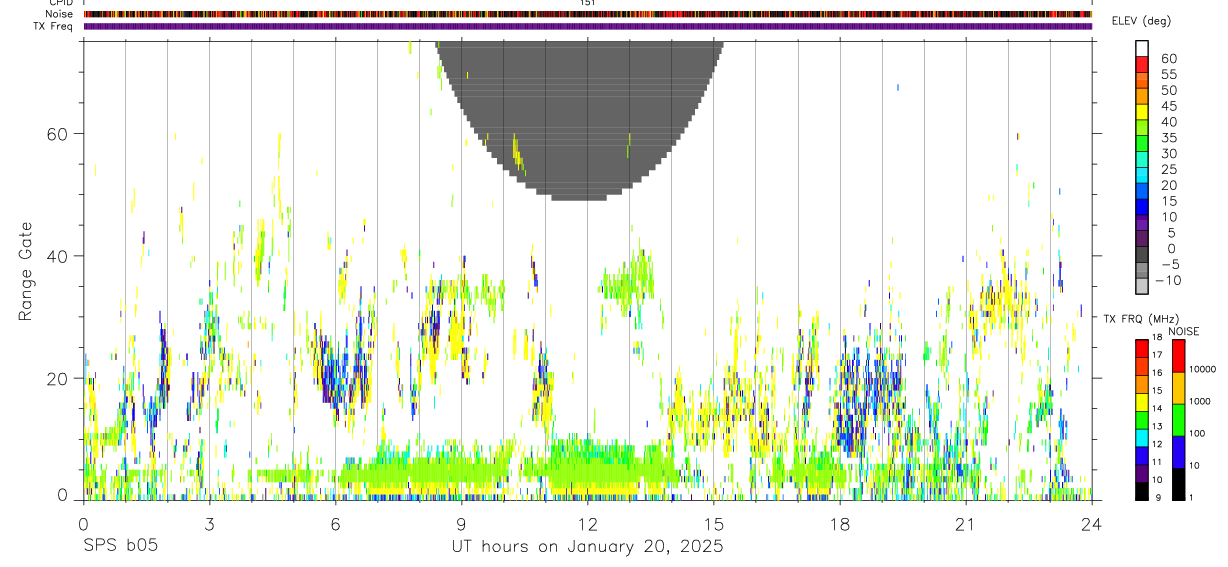
Task: Click the '1000' value on the NOISE colorbar
Action: coord(1199,401)
